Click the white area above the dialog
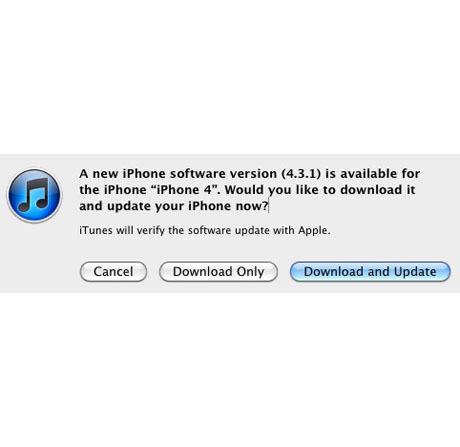 [x=230, y=77]
